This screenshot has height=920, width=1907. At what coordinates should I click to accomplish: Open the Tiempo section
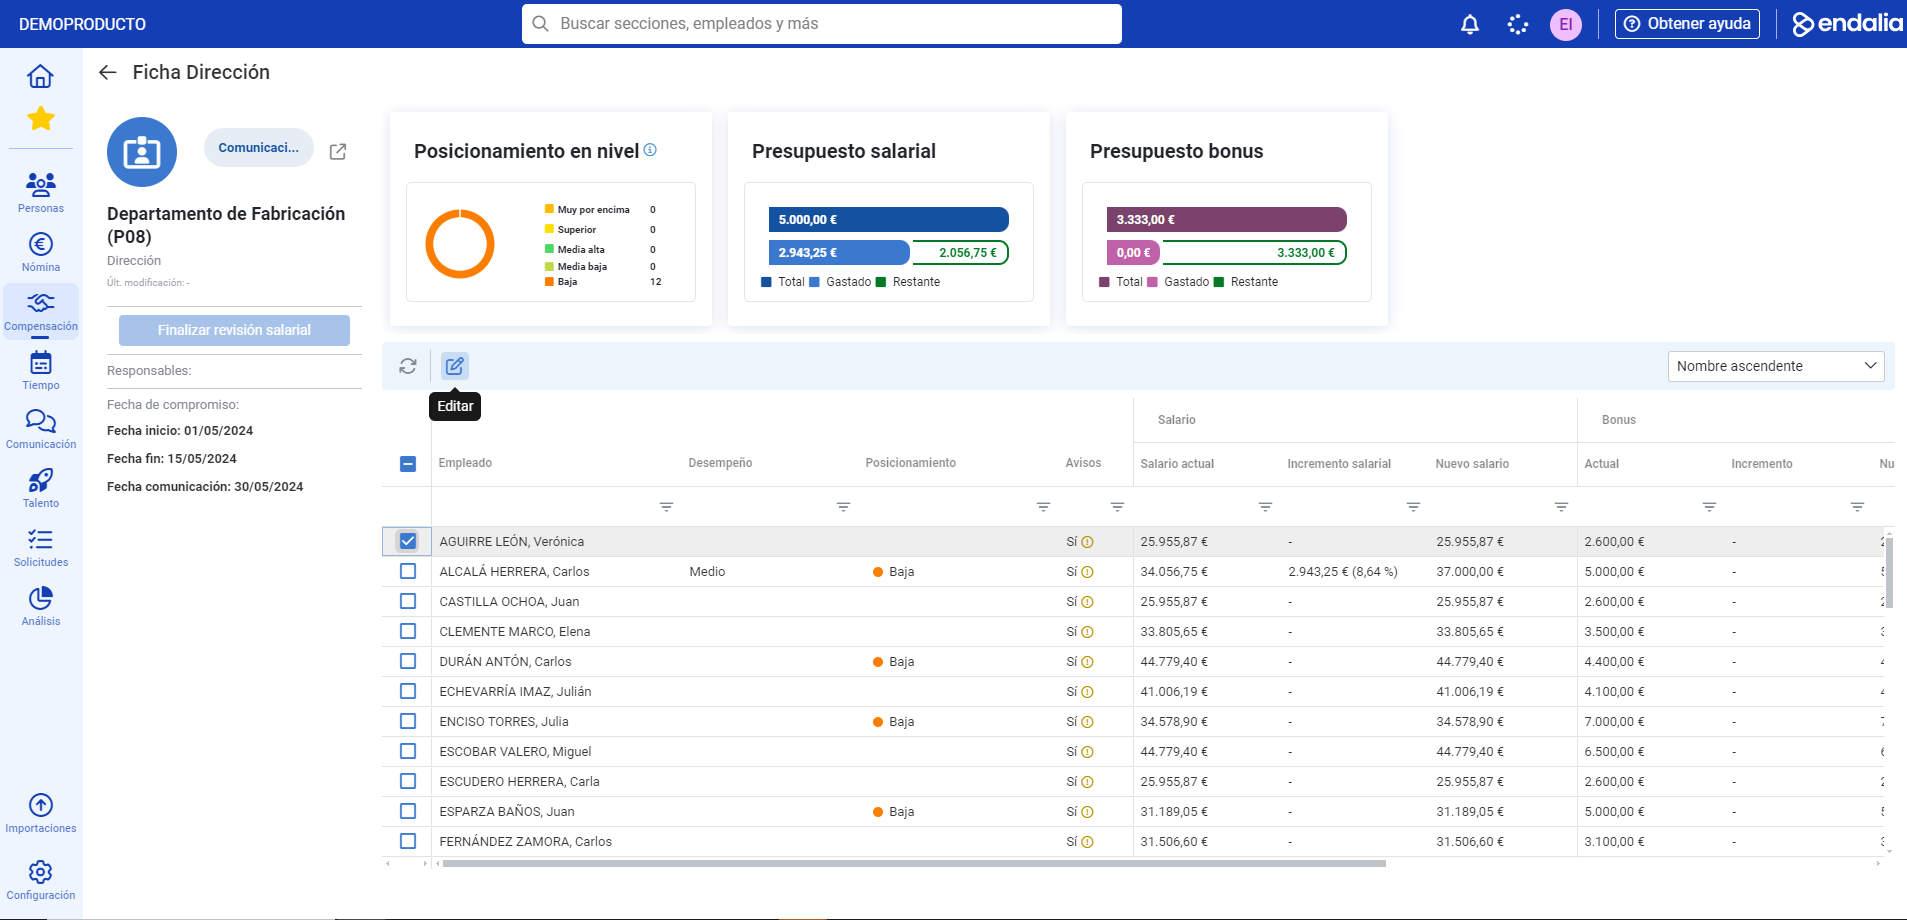pos(41,370)
